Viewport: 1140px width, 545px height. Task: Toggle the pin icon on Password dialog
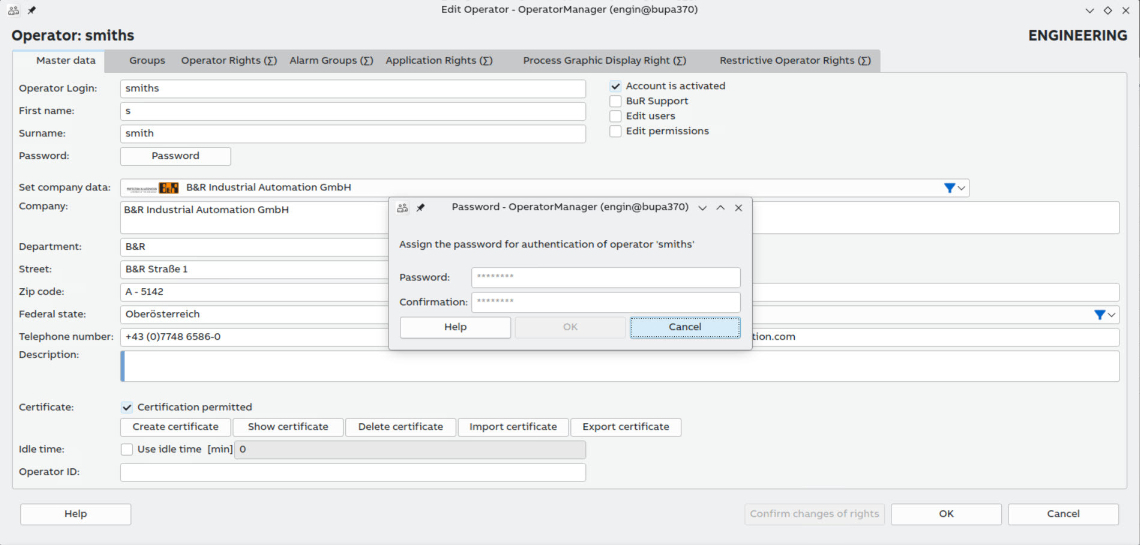[420, 208]
